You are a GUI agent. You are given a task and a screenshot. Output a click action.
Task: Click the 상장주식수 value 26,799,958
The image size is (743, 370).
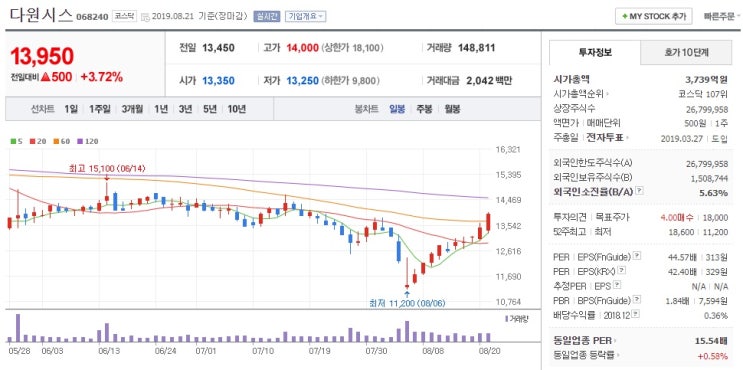click(x=707, y=109)
